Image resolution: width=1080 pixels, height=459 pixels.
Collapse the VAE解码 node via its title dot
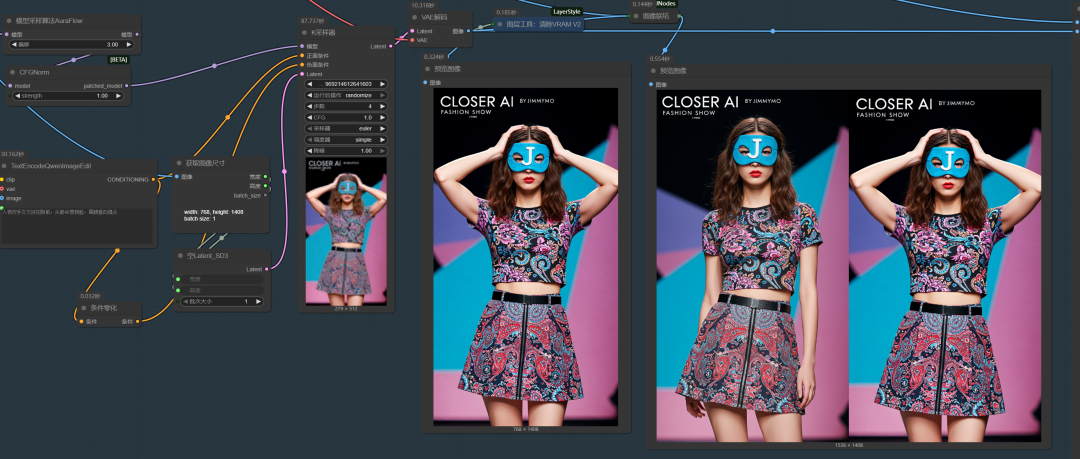pos(415,17)
